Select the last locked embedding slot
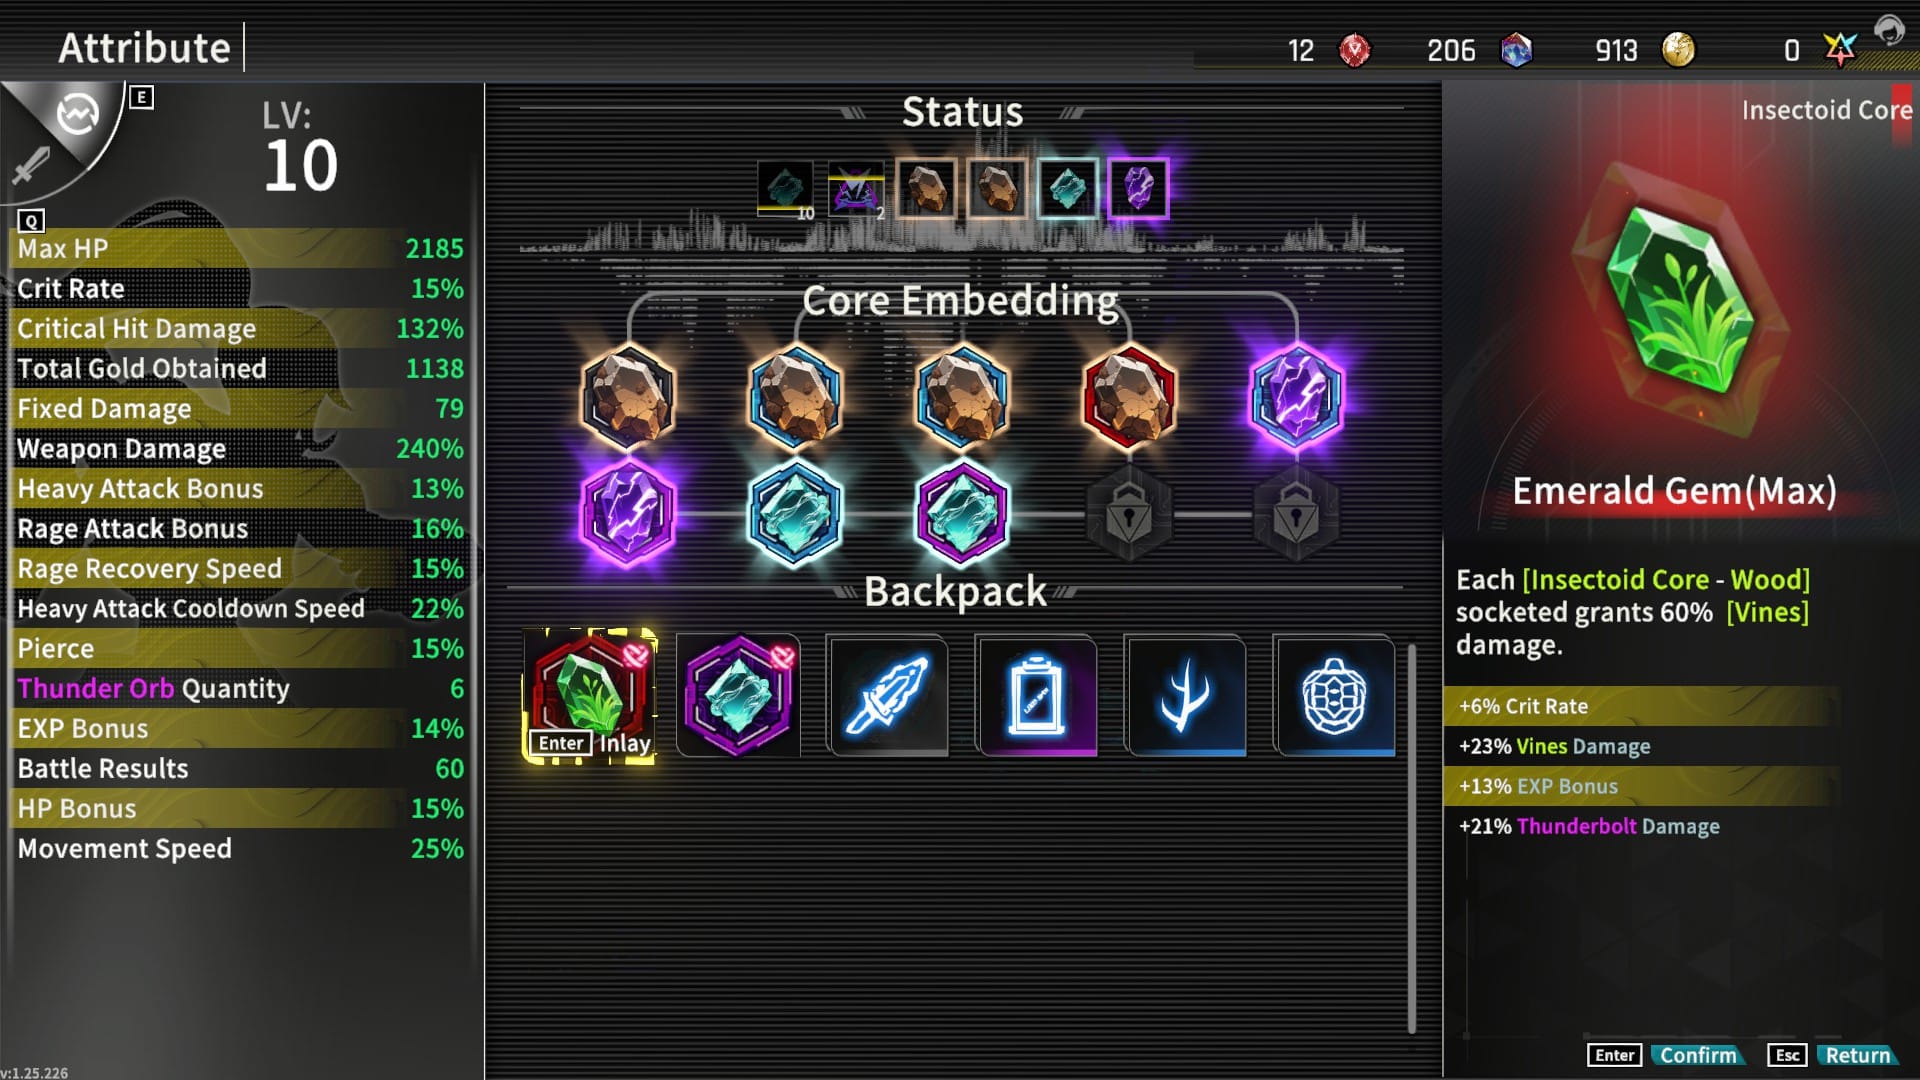Viewport: 1920px width, 1080px height. coord(1296,514)
